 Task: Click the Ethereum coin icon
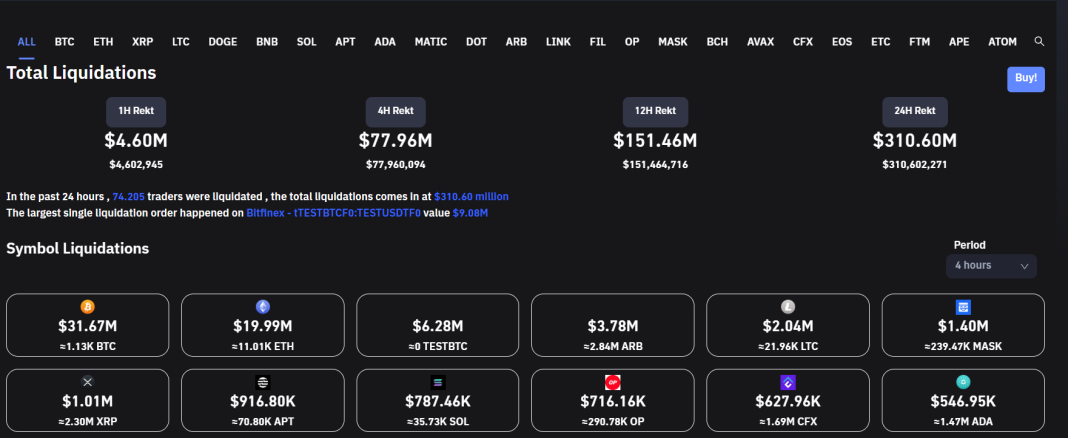(x=263, y=306)
